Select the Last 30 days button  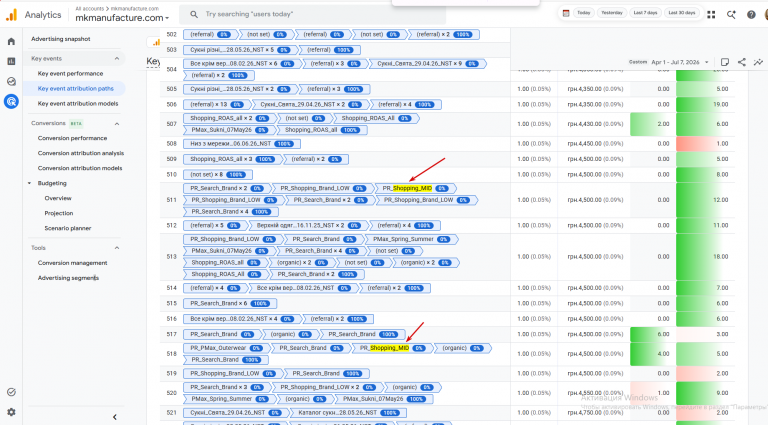(682, 13)
